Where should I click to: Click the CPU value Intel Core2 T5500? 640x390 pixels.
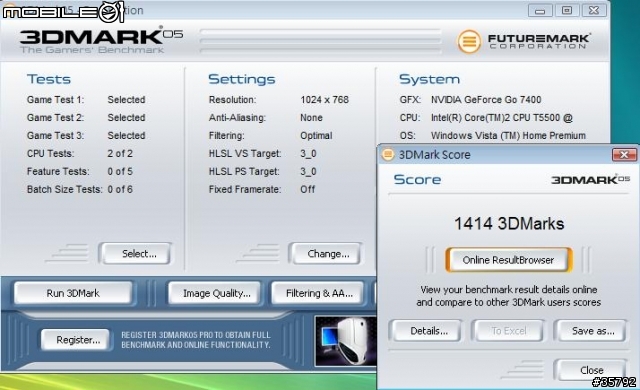point(502,117)
